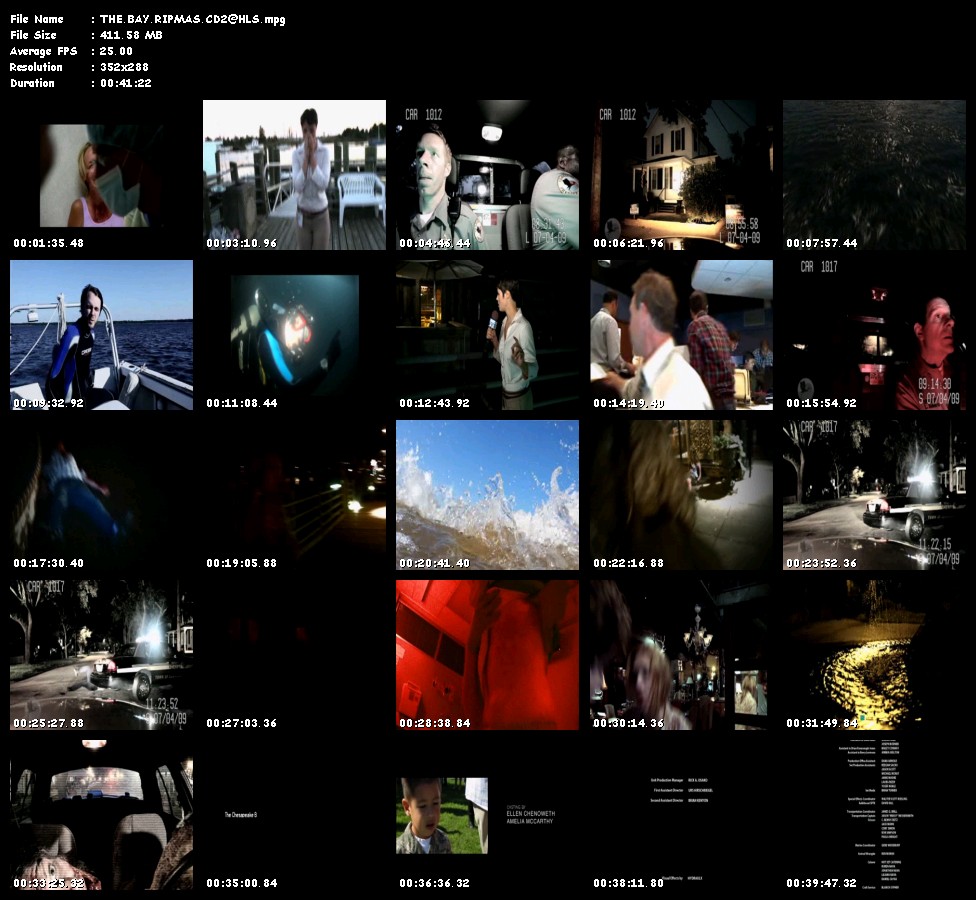
Task: Click the thumbnail stamped 00:01:35.48
Action: 101,175
